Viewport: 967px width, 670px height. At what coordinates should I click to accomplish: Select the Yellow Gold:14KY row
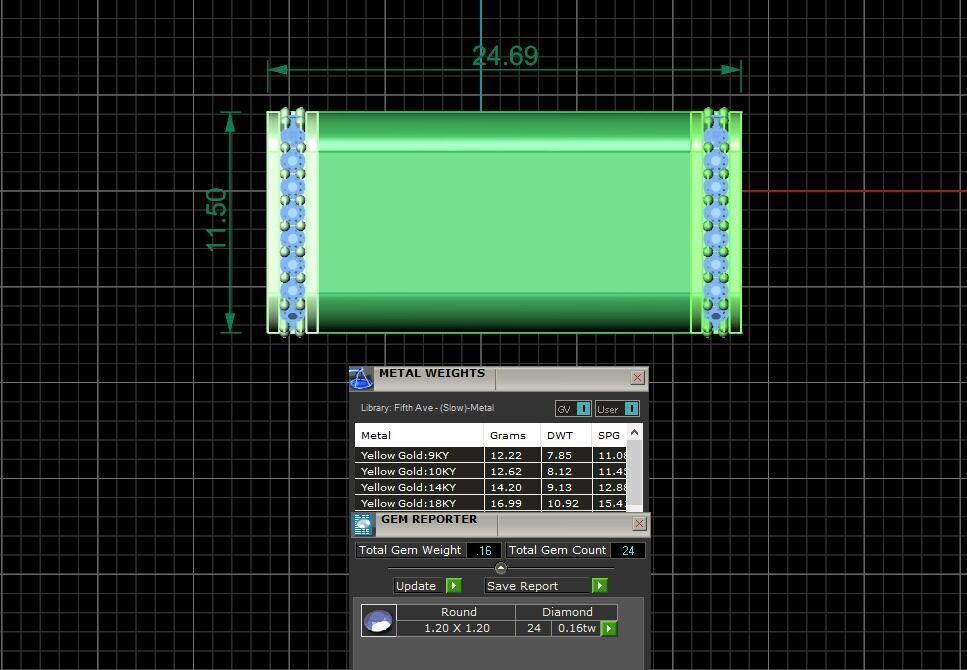(491, 487)
